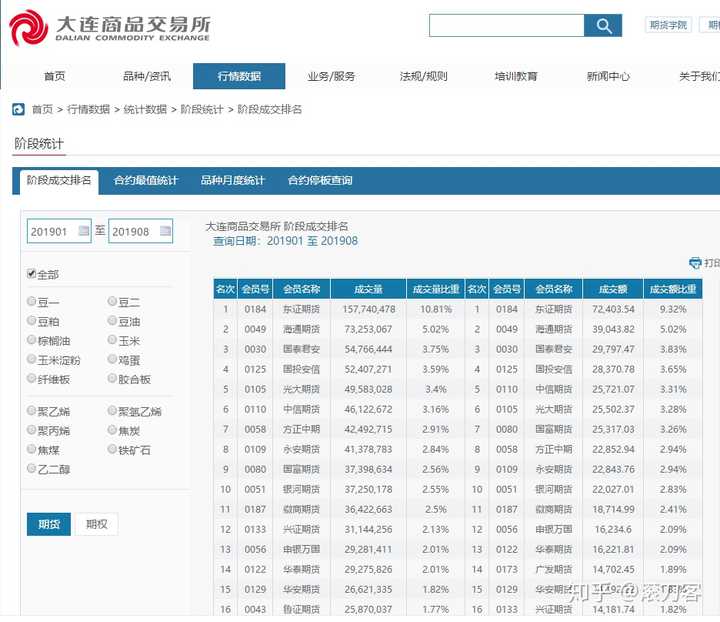Click the 行情数据 breadcrumb link

click(x=89, y=109)
